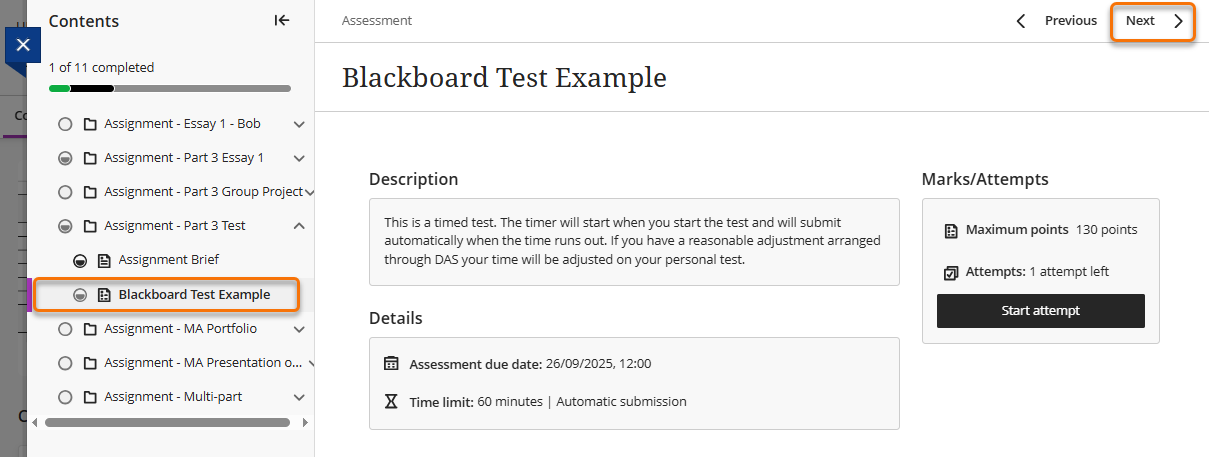Toggle completion circle for Assignment - Essay 1 - Bob
Screen dimensions: 1209x457
[65, 124]
